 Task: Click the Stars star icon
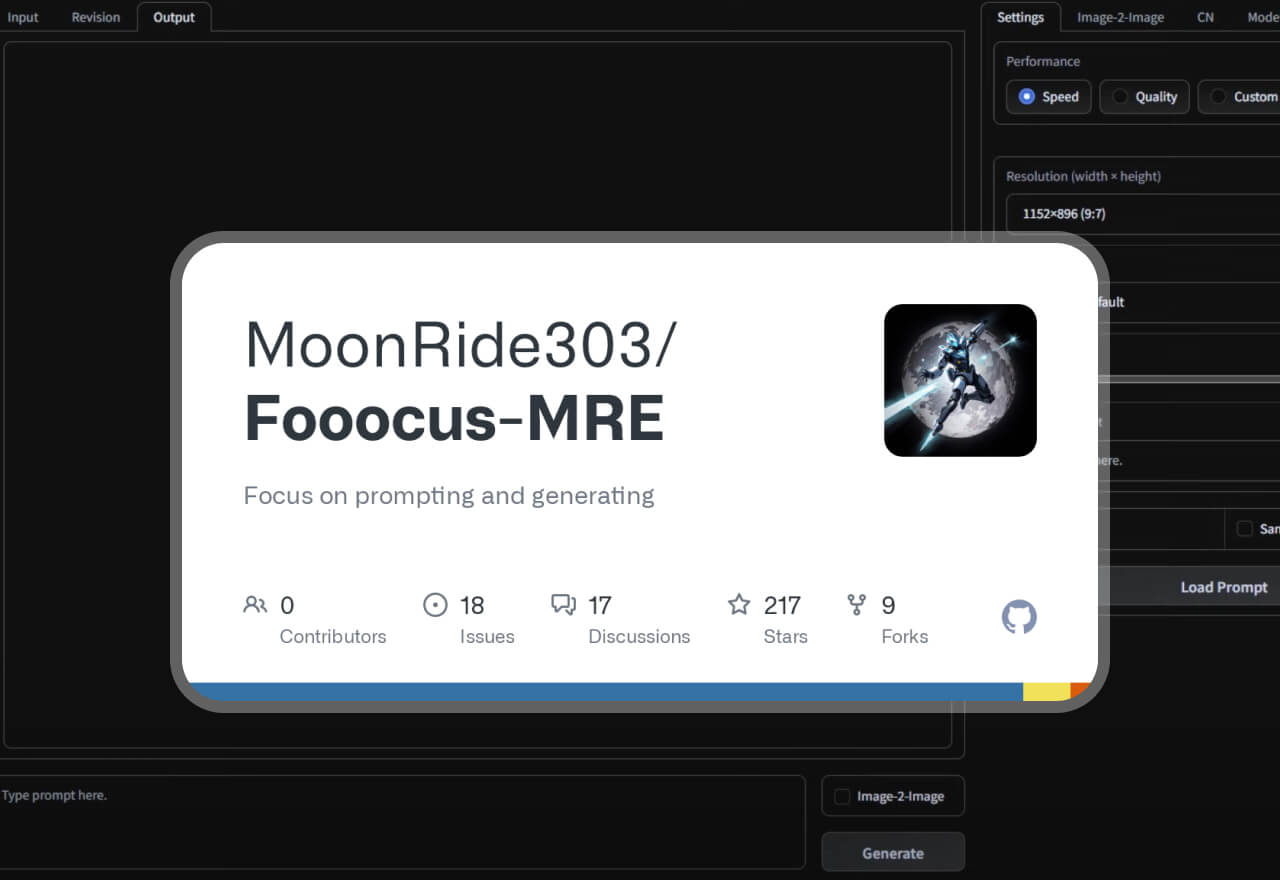coord(739,605)
